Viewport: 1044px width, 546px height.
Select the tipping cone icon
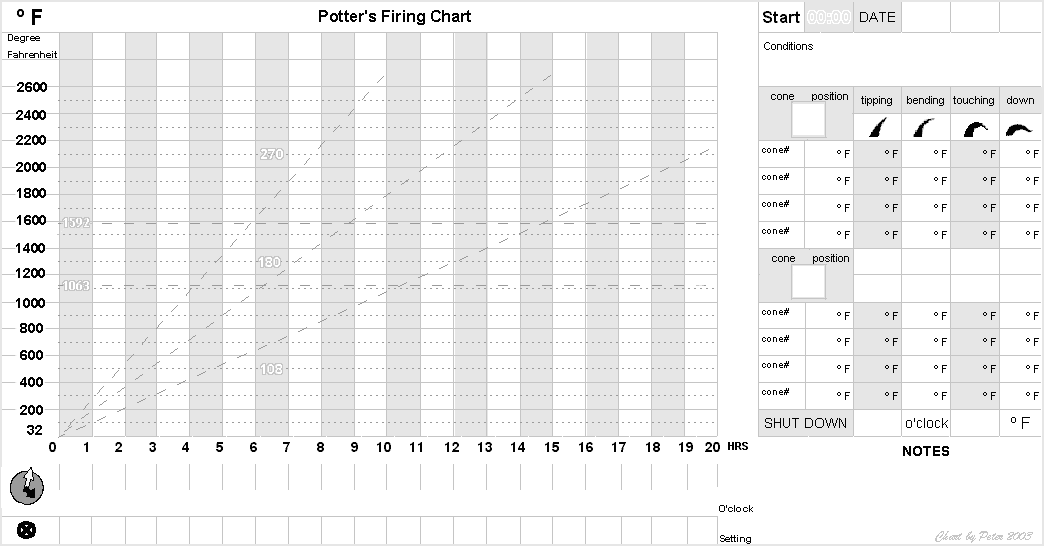click(878, 127)
